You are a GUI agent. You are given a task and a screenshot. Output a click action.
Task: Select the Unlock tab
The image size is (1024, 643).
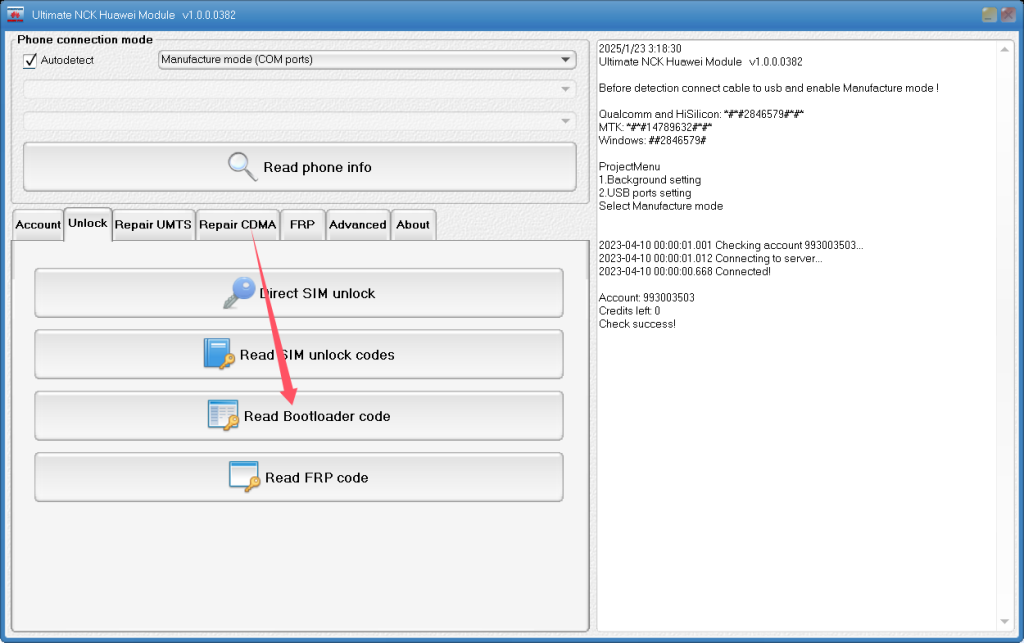pyautogui.click(x=88, y=224)
